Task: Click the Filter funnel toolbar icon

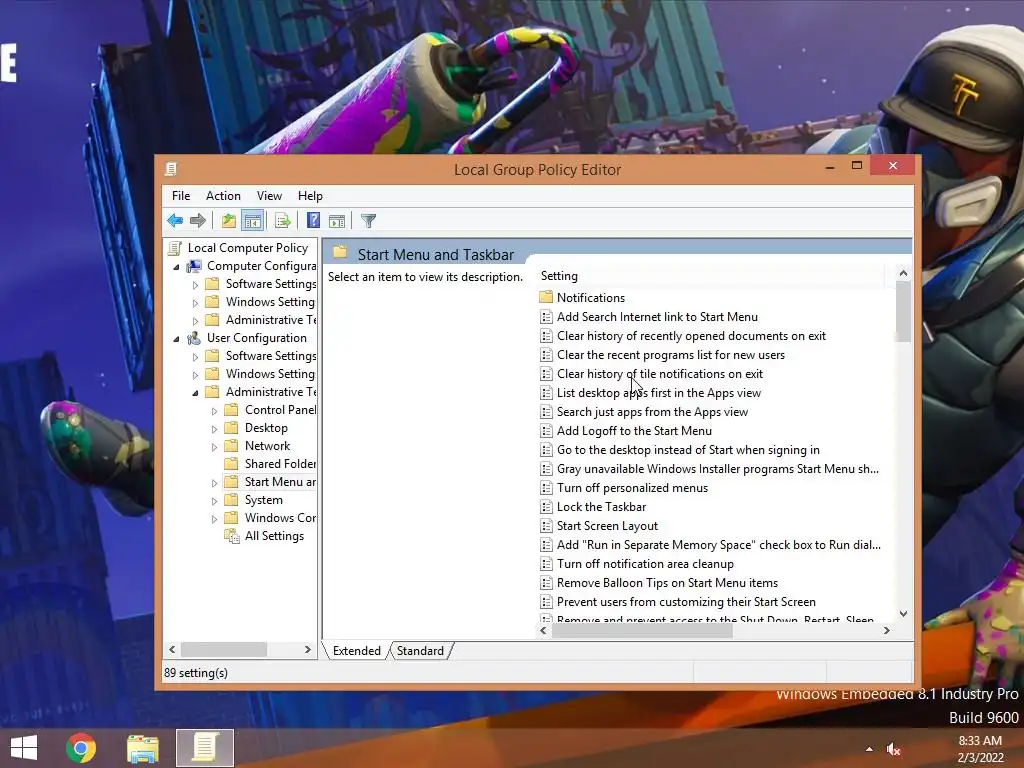Action: tap(368, 221)
